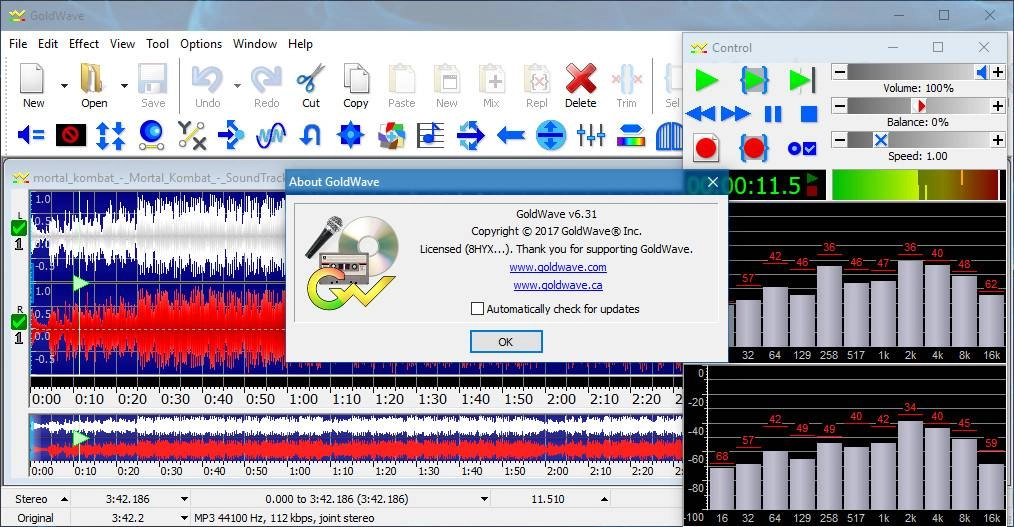Open the www.goldwave.ca link
The image size is (1014, 527).
(x=557, y=285)
